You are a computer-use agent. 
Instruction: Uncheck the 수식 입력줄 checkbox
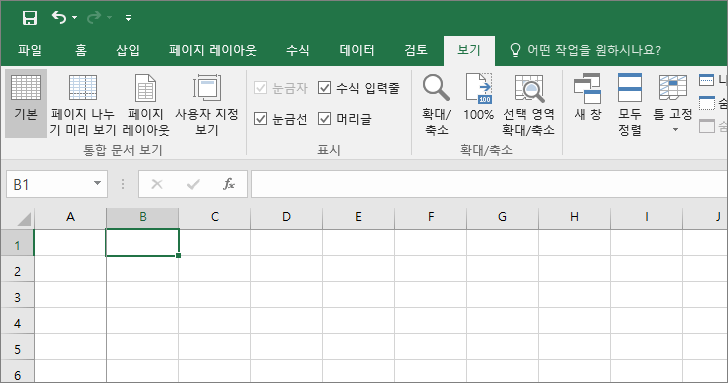(325, 88)
